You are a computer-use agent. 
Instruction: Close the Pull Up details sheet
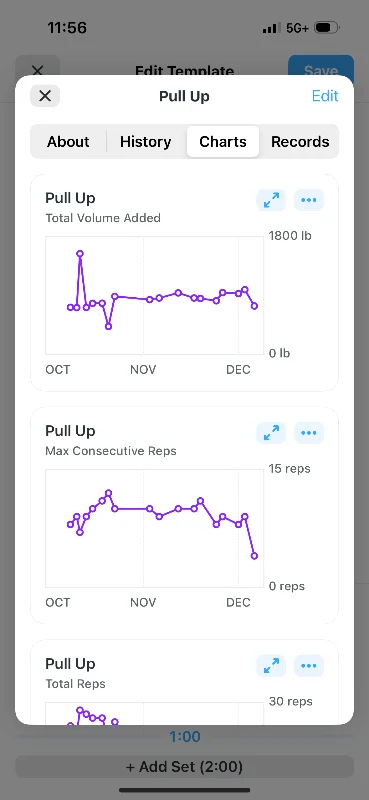45,96
